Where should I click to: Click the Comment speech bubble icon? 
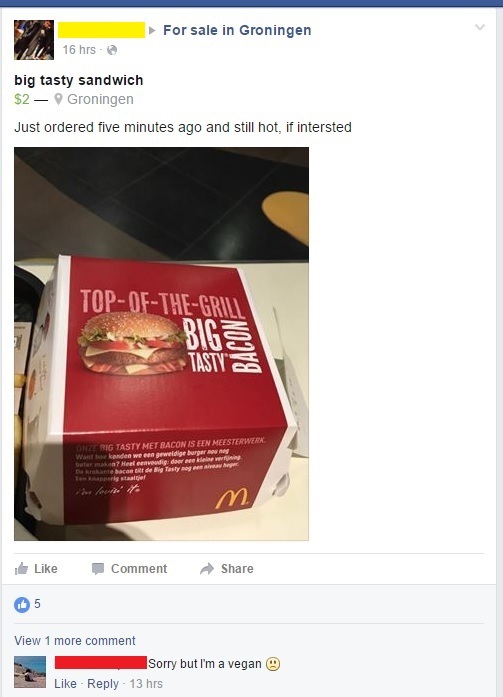point(98,569)
